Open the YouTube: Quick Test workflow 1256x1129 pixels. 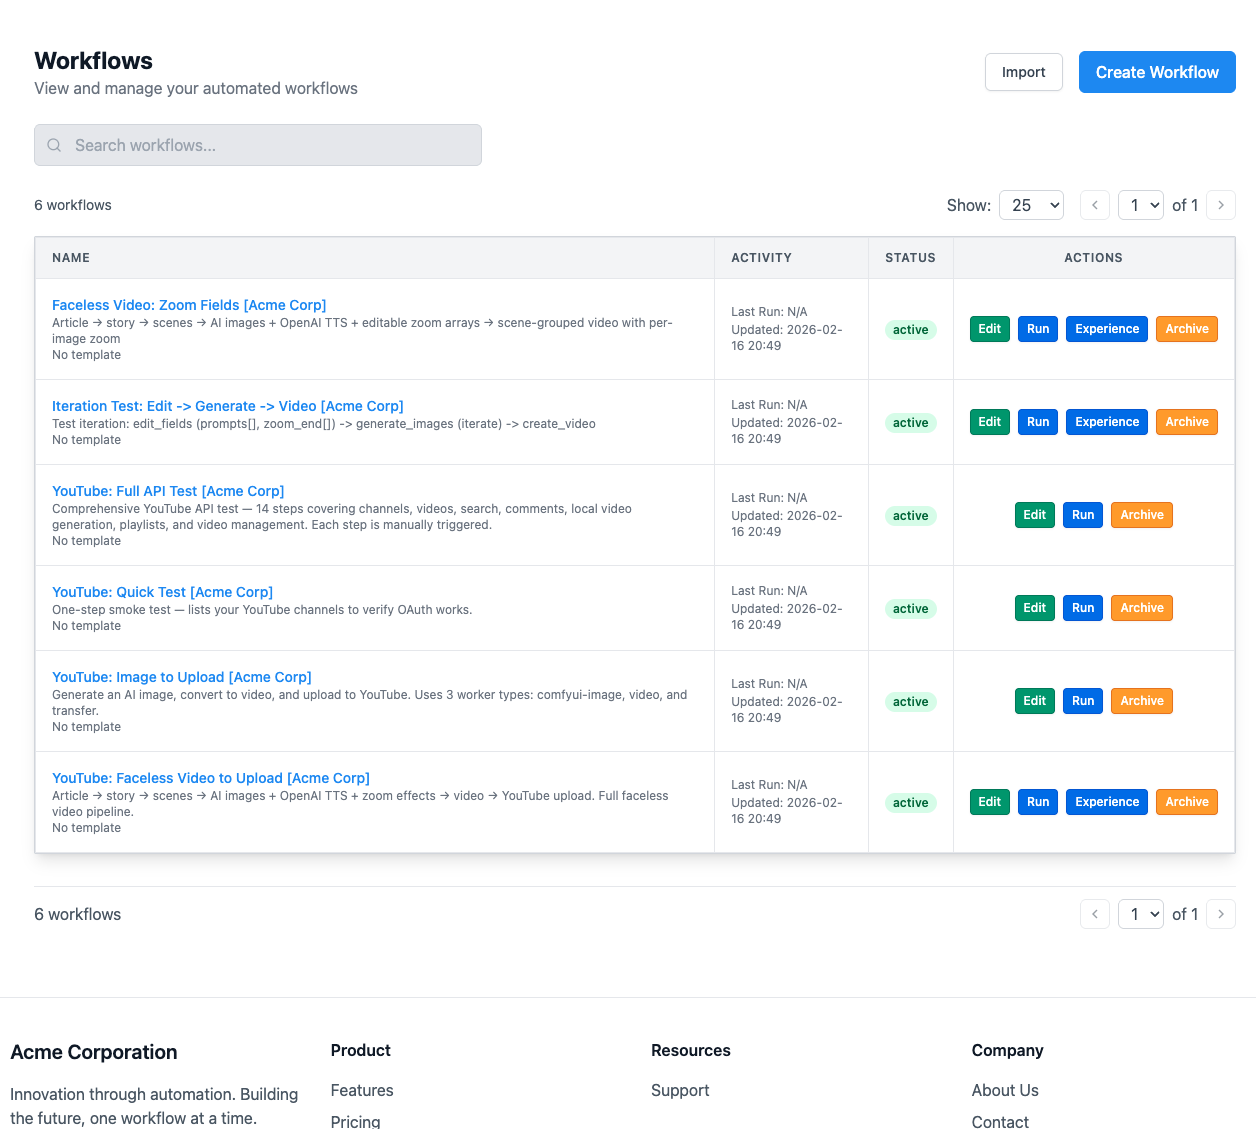click(162, 592)
